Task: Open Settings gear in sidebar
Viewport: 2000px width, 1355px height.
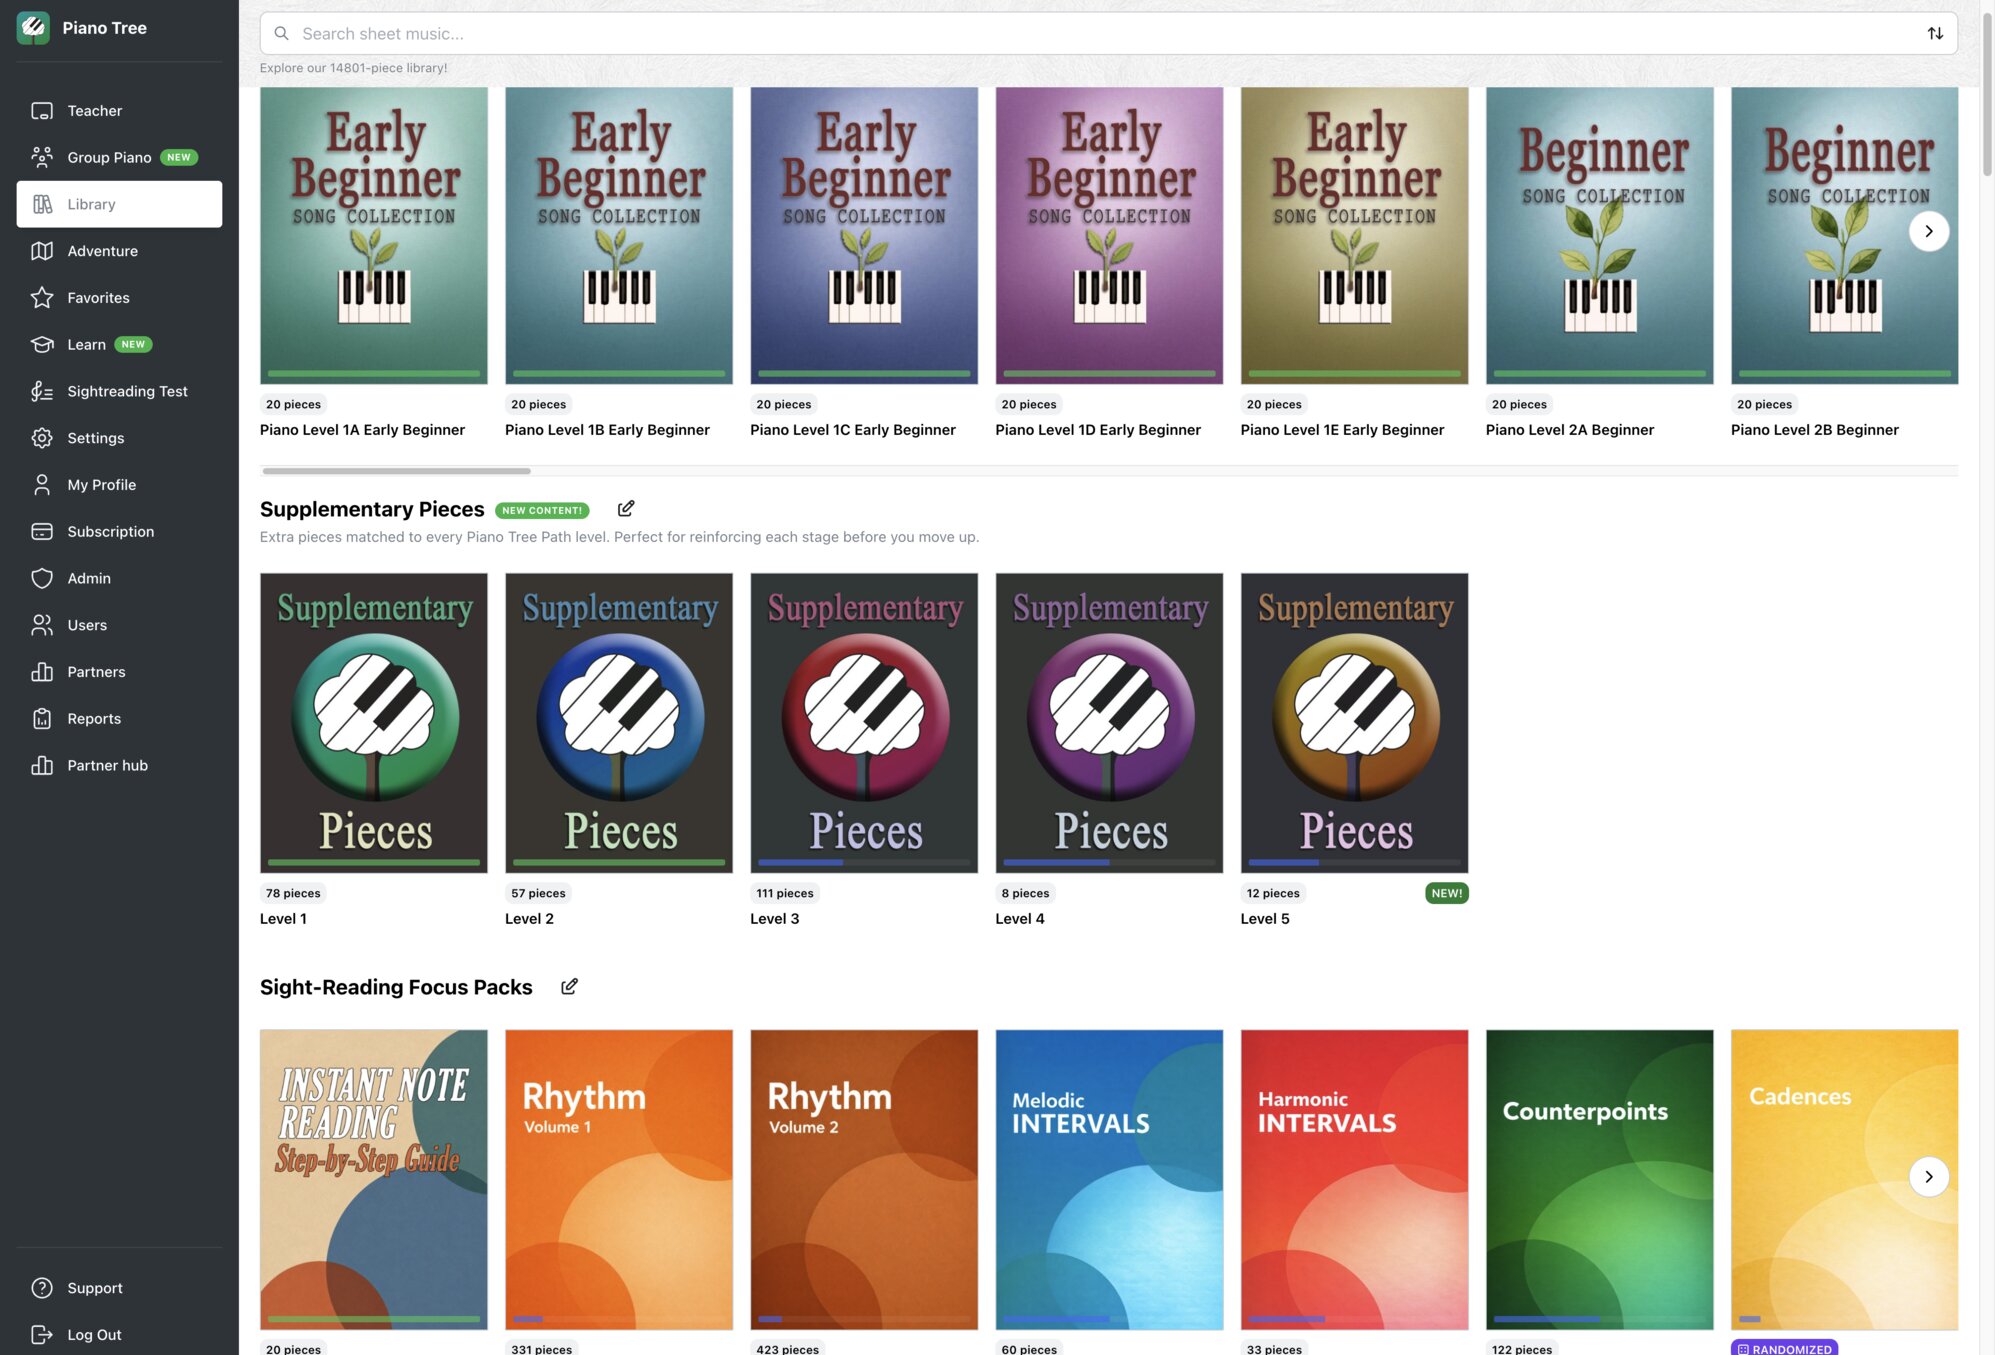Action: pyautogui.click(x=119, y=438)
